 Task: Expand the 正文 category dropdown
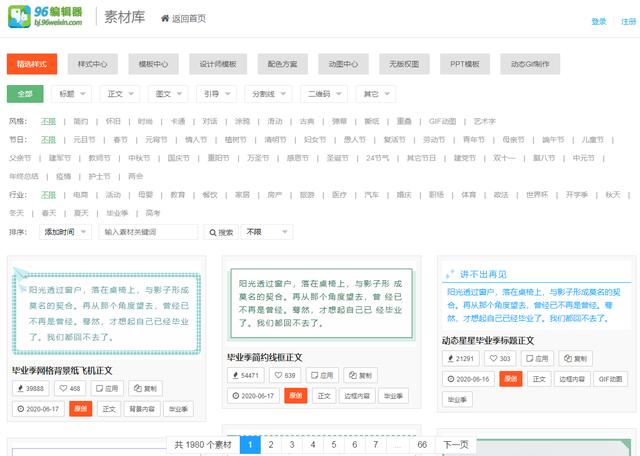click(120, 94)
